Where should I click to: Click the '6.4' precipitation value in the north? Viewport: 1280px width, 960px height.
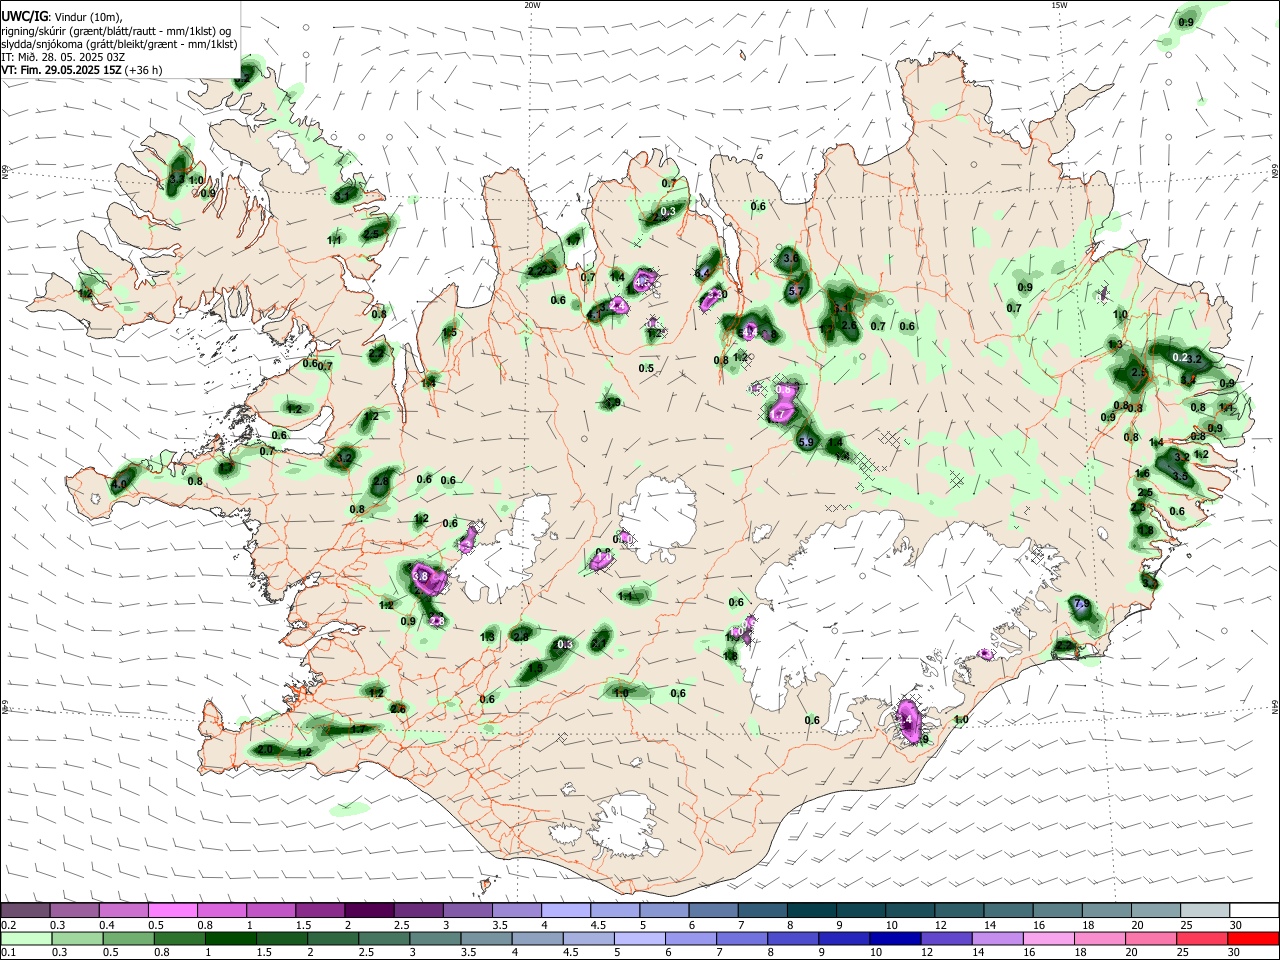point(702,272)
